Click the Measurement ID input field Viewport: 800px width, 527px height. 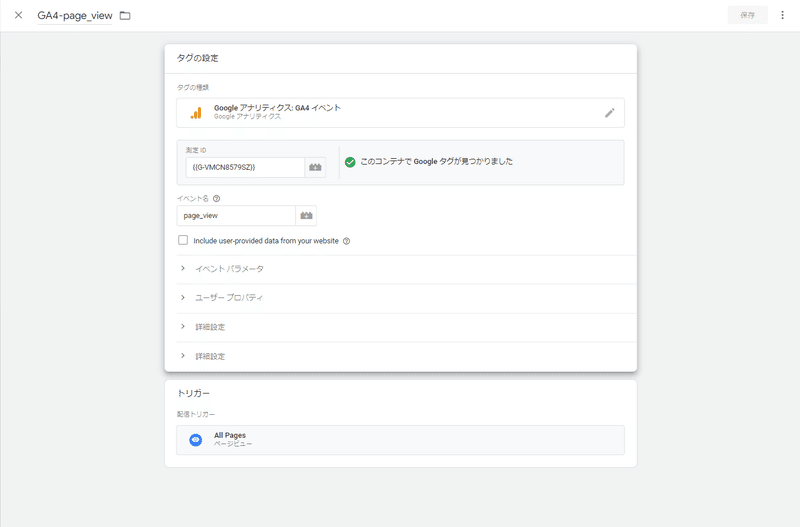pos(244,167)
